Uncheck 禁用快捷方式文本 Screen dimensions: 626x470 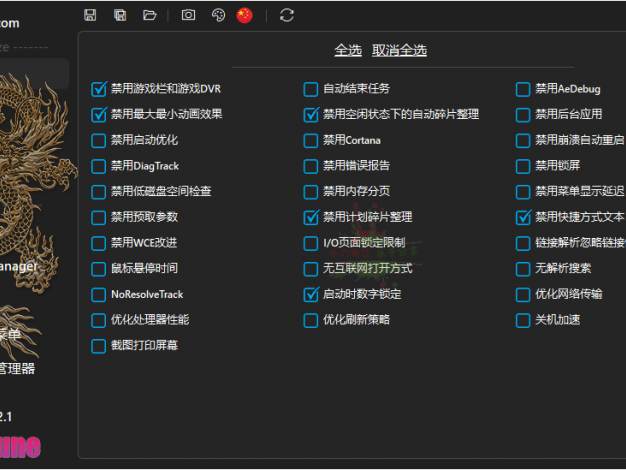523,218
